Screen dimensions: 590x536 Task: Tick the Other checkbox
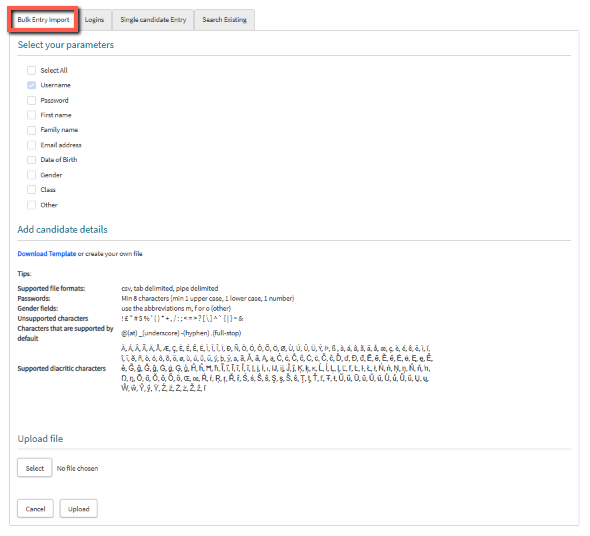click(x=32, y=205)
